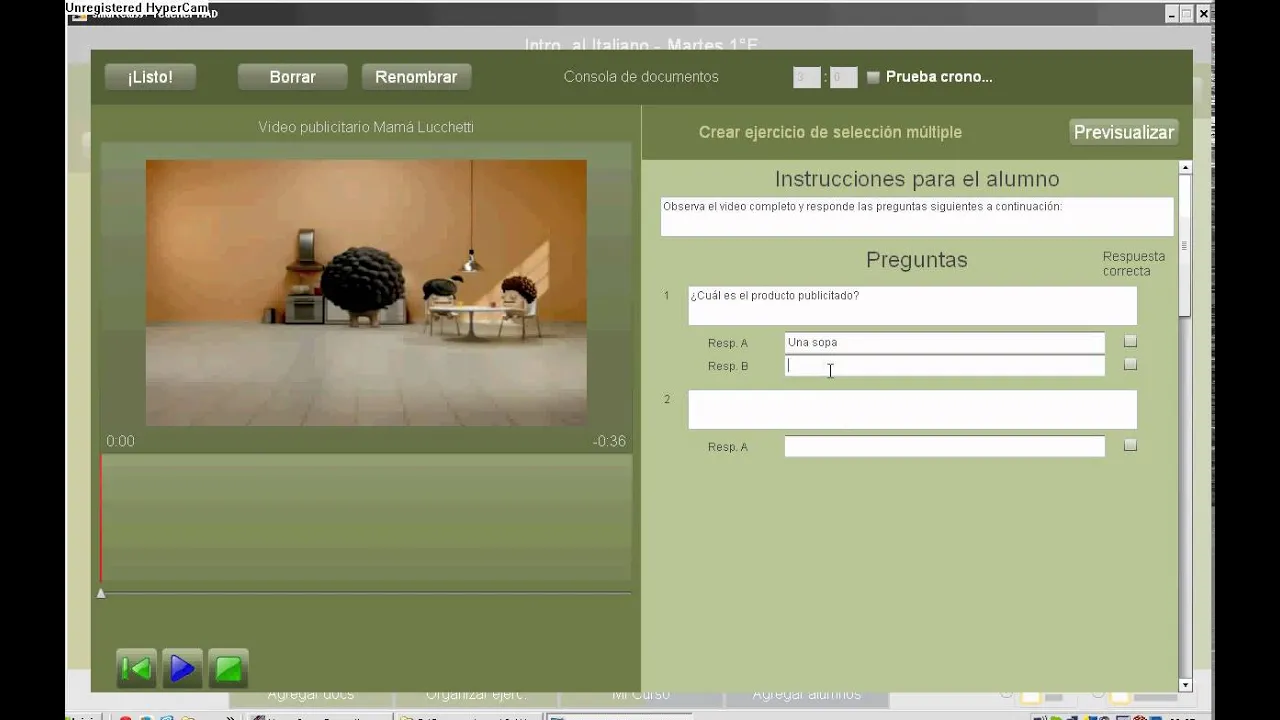This screenshot has width=1280, height=720.
Task: Click the video preview thumbnail
Action: (x=366, y=293)
